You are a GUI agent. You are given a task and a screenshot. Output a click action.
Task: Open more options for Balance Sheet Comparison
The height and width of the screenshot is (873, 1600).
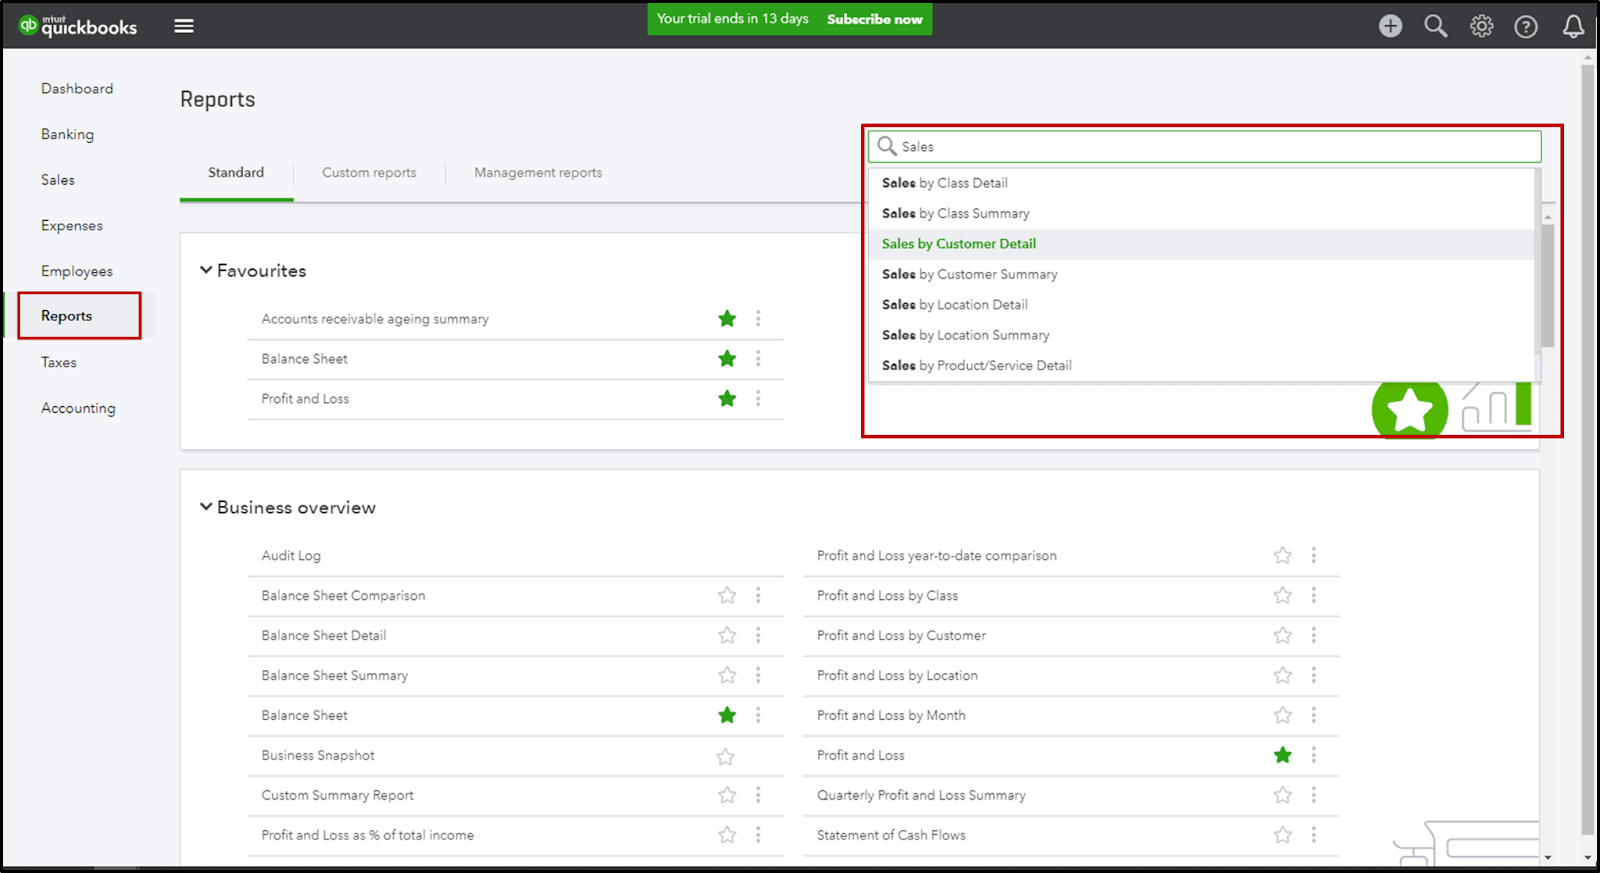[758, 595]
